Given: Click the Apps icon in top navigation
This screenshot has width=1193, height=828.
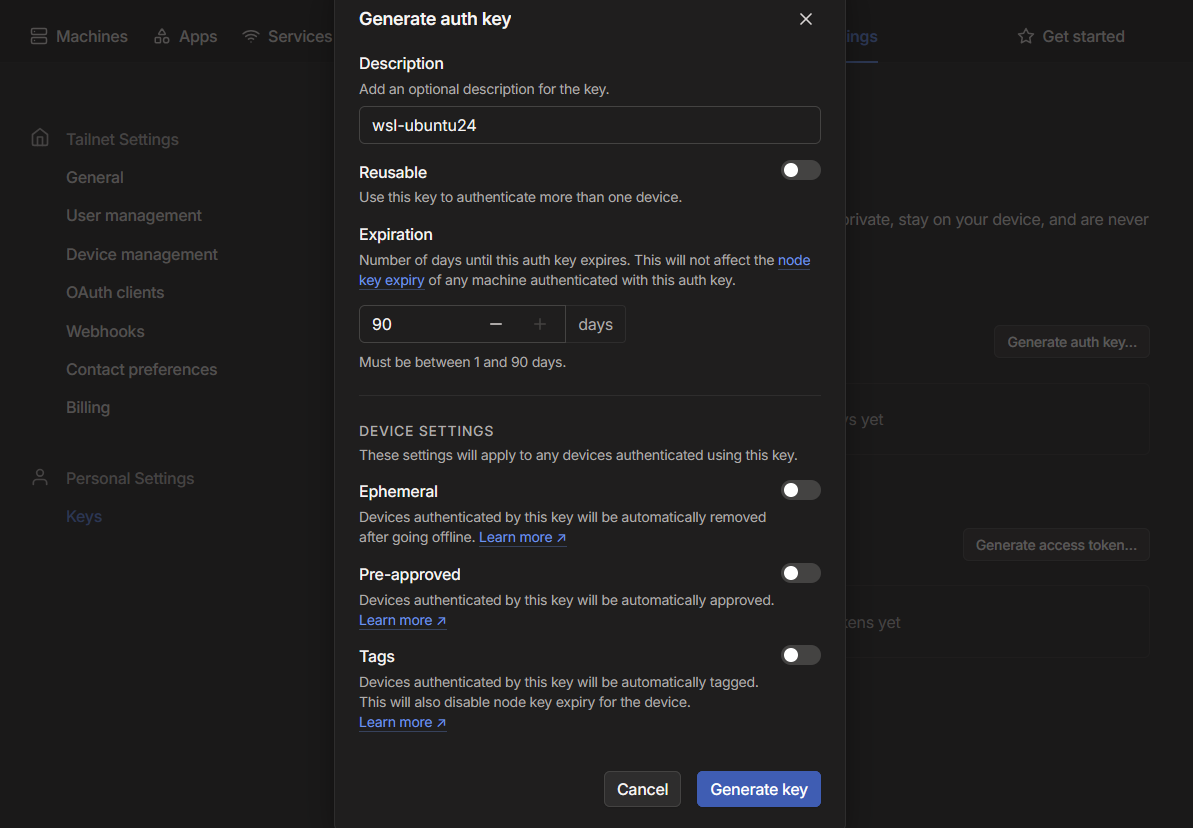Looking at the screenshot, I should pos(162,36).
